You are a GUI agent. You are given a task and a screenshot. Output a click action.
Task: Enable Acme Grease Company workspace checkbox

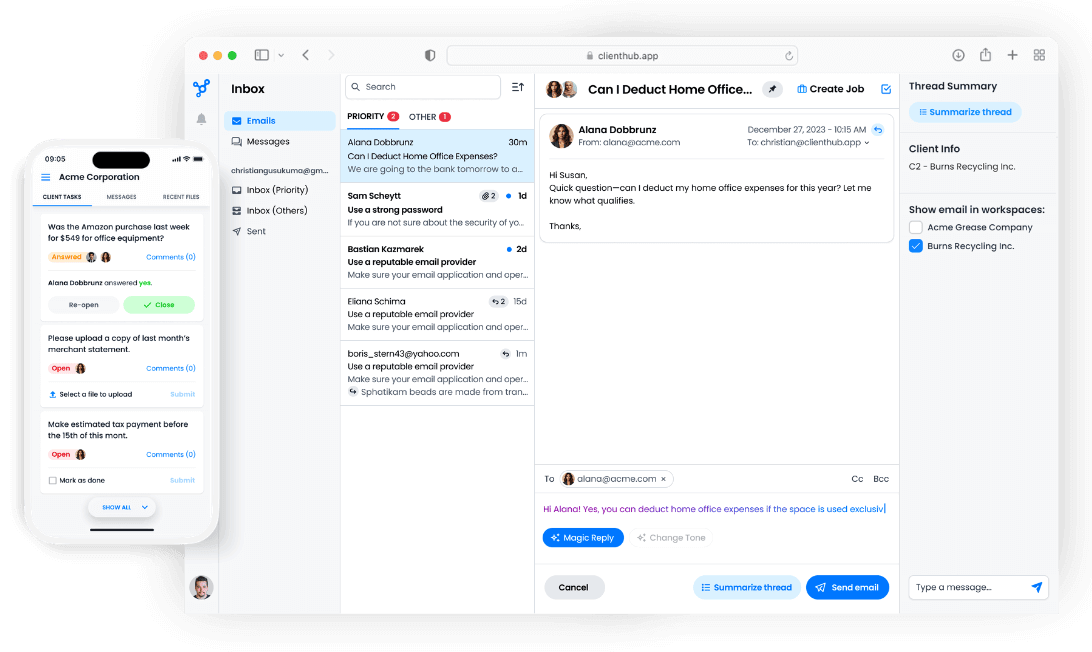tap(916, 227)
